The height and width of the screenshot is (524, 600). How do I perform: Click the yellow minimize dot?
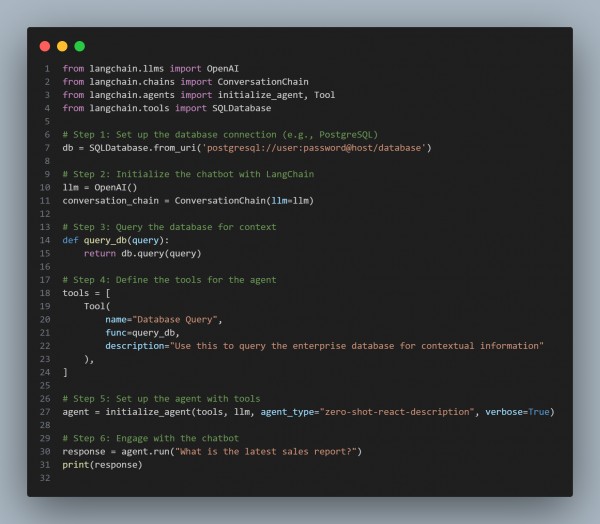tap(62, 46)
